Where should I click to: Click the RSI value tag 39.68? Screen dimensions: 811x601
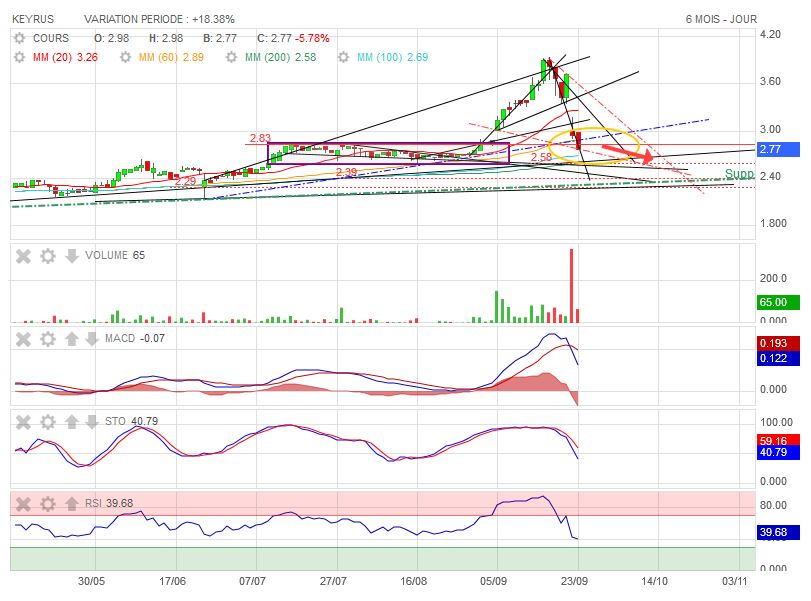pyautogui.click(x=777, y=532)
